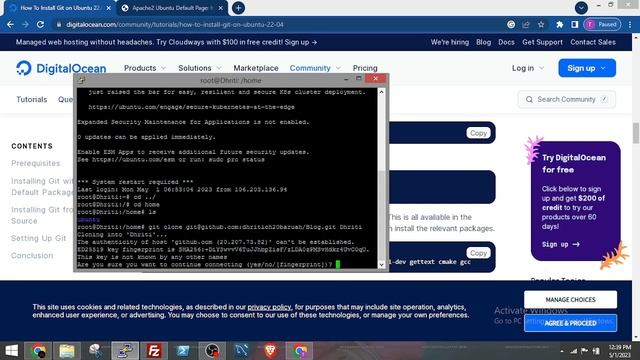Reload the page with refresh icon
The image size is (640, 360).
click(40, 24)
